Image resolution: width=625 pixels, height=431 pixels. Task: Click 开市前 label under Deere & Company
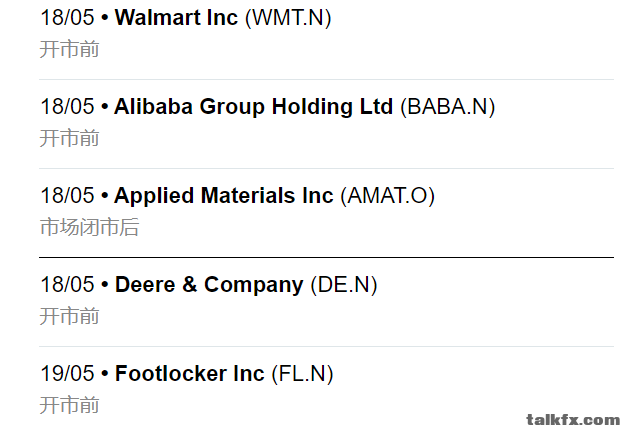coord(69,316)
